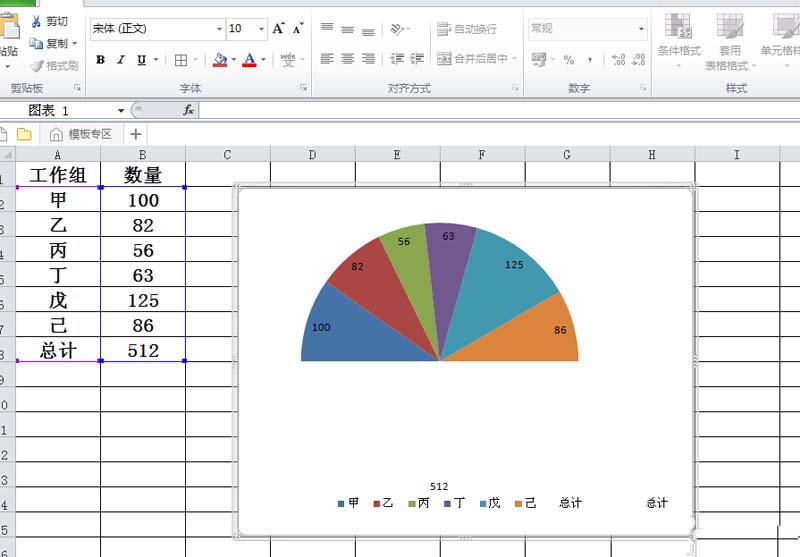Click the Name Box showing 图表 1
800x557 pixels.
tap(63, 110)
